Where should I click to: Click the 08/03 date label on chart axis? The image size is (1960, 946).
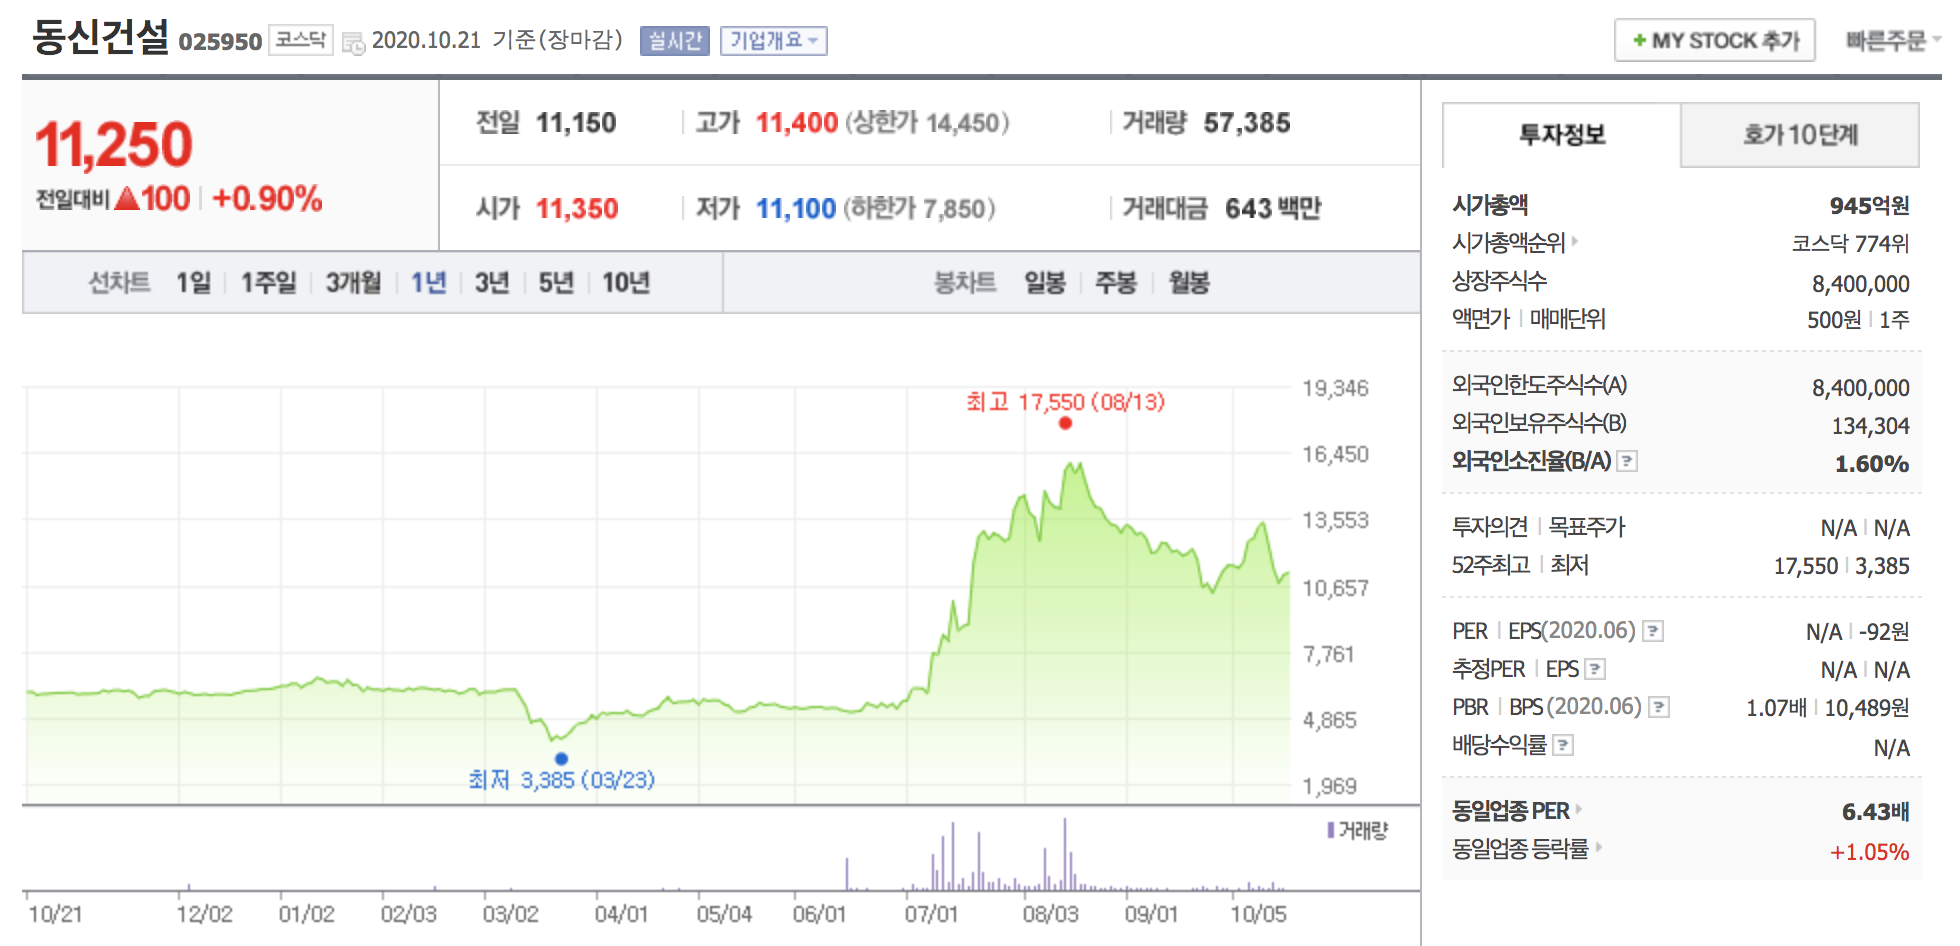pyautogui.click(x=1050, y=914)
